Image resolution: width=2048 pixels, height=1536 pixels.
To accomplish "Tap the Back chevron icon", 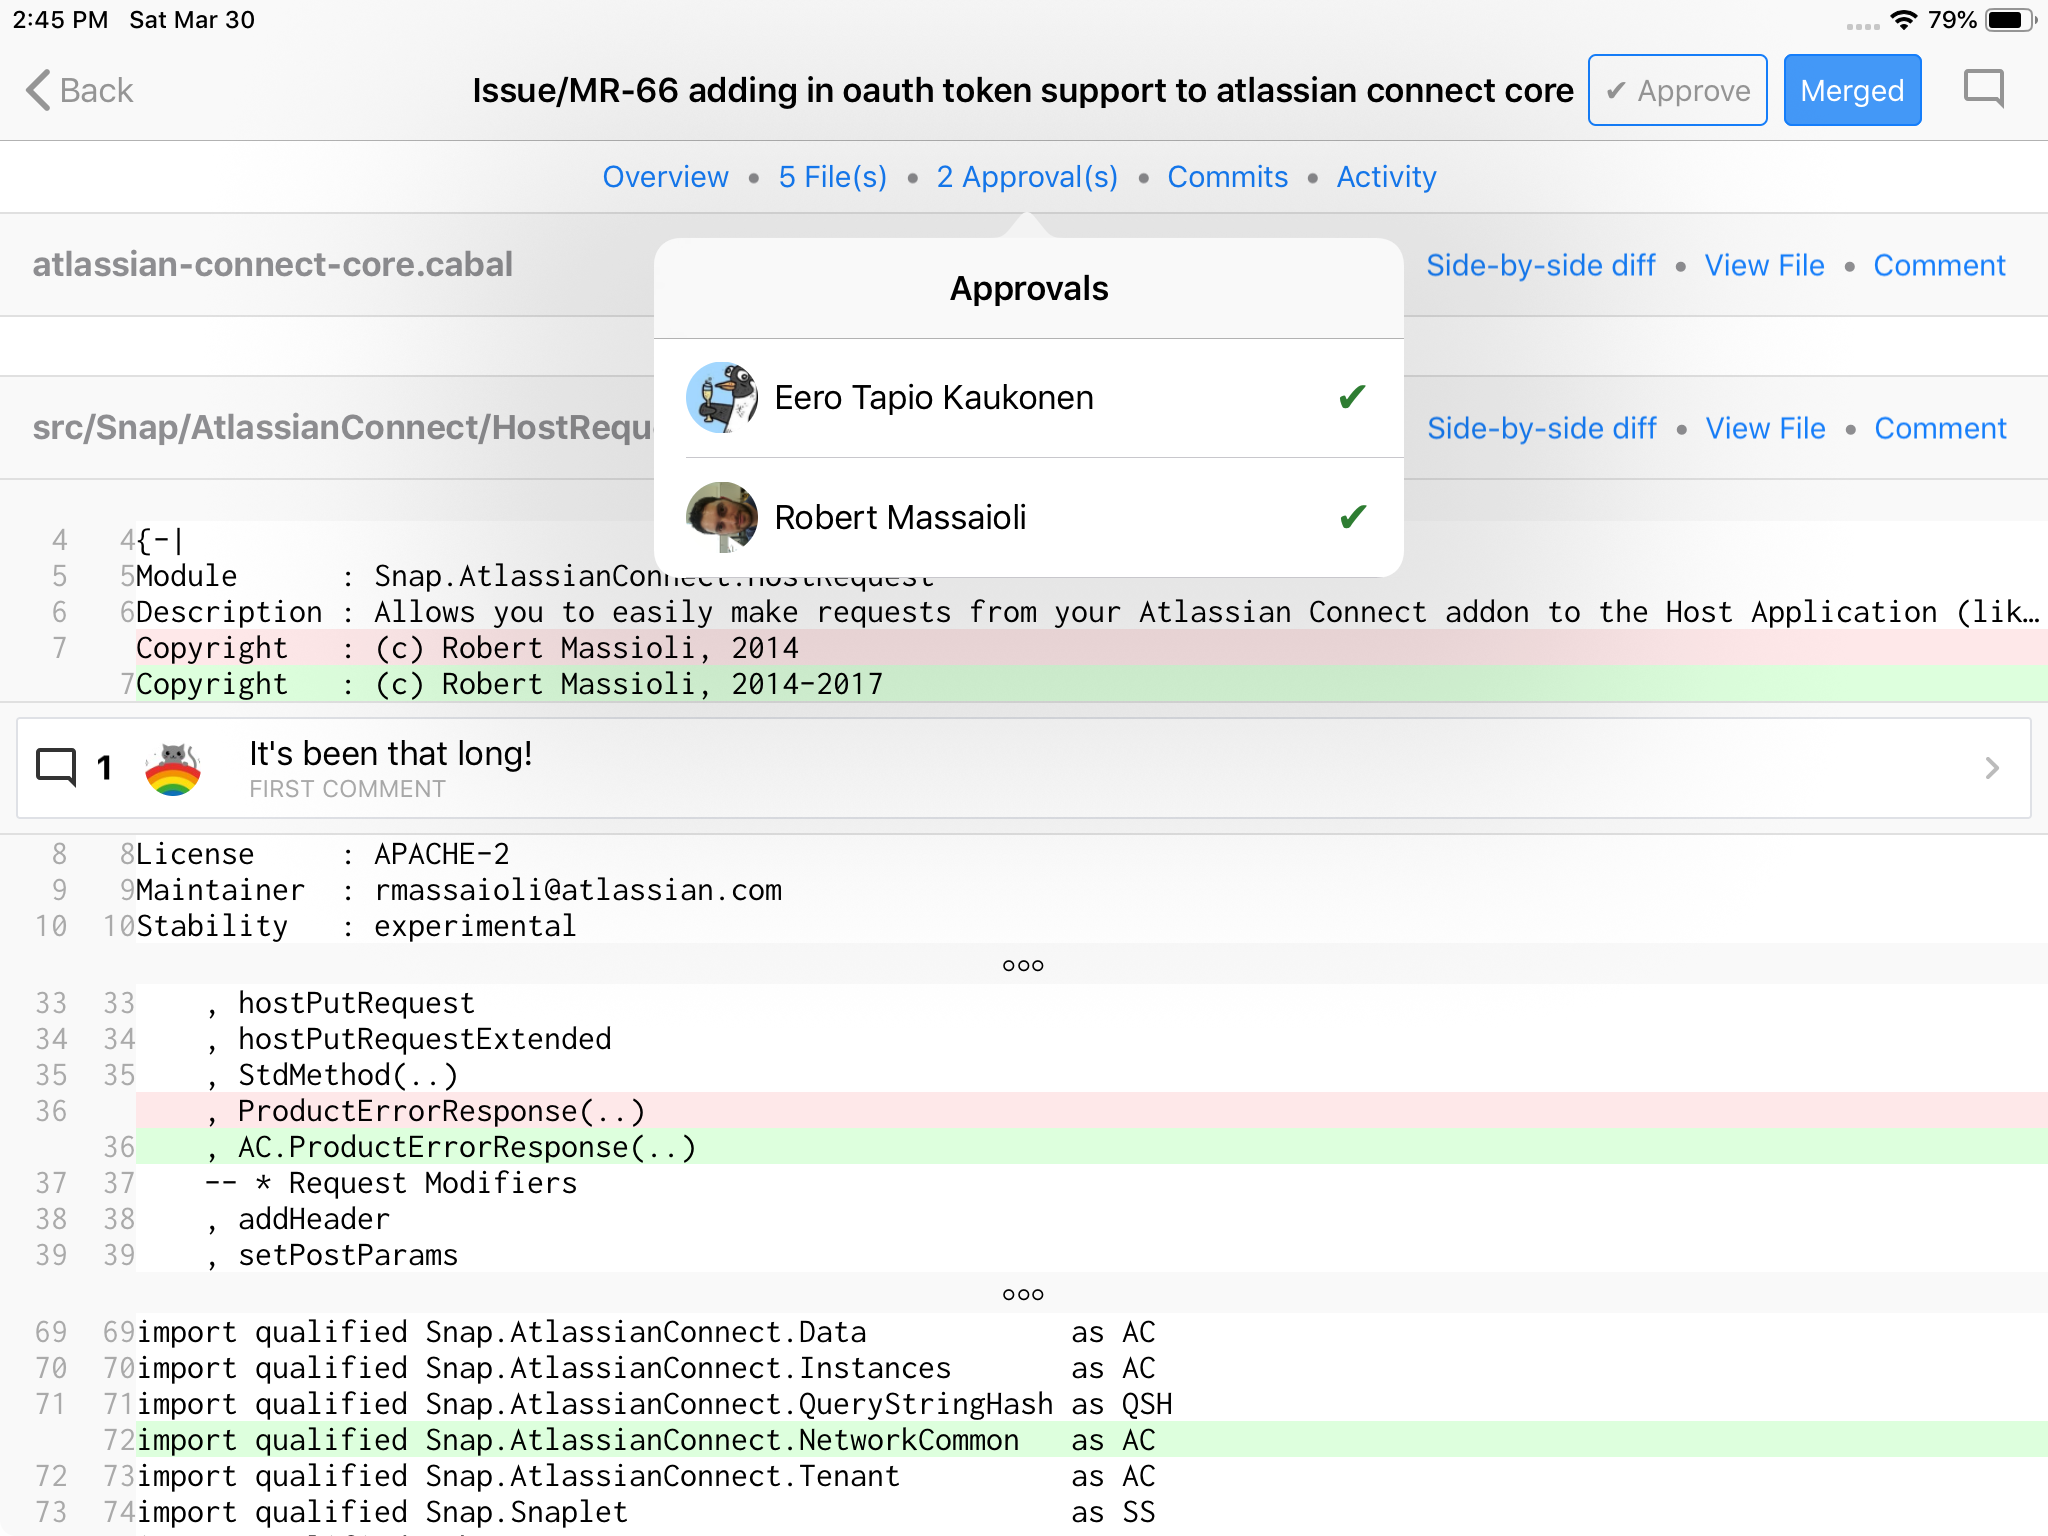I will coord(38,90).
